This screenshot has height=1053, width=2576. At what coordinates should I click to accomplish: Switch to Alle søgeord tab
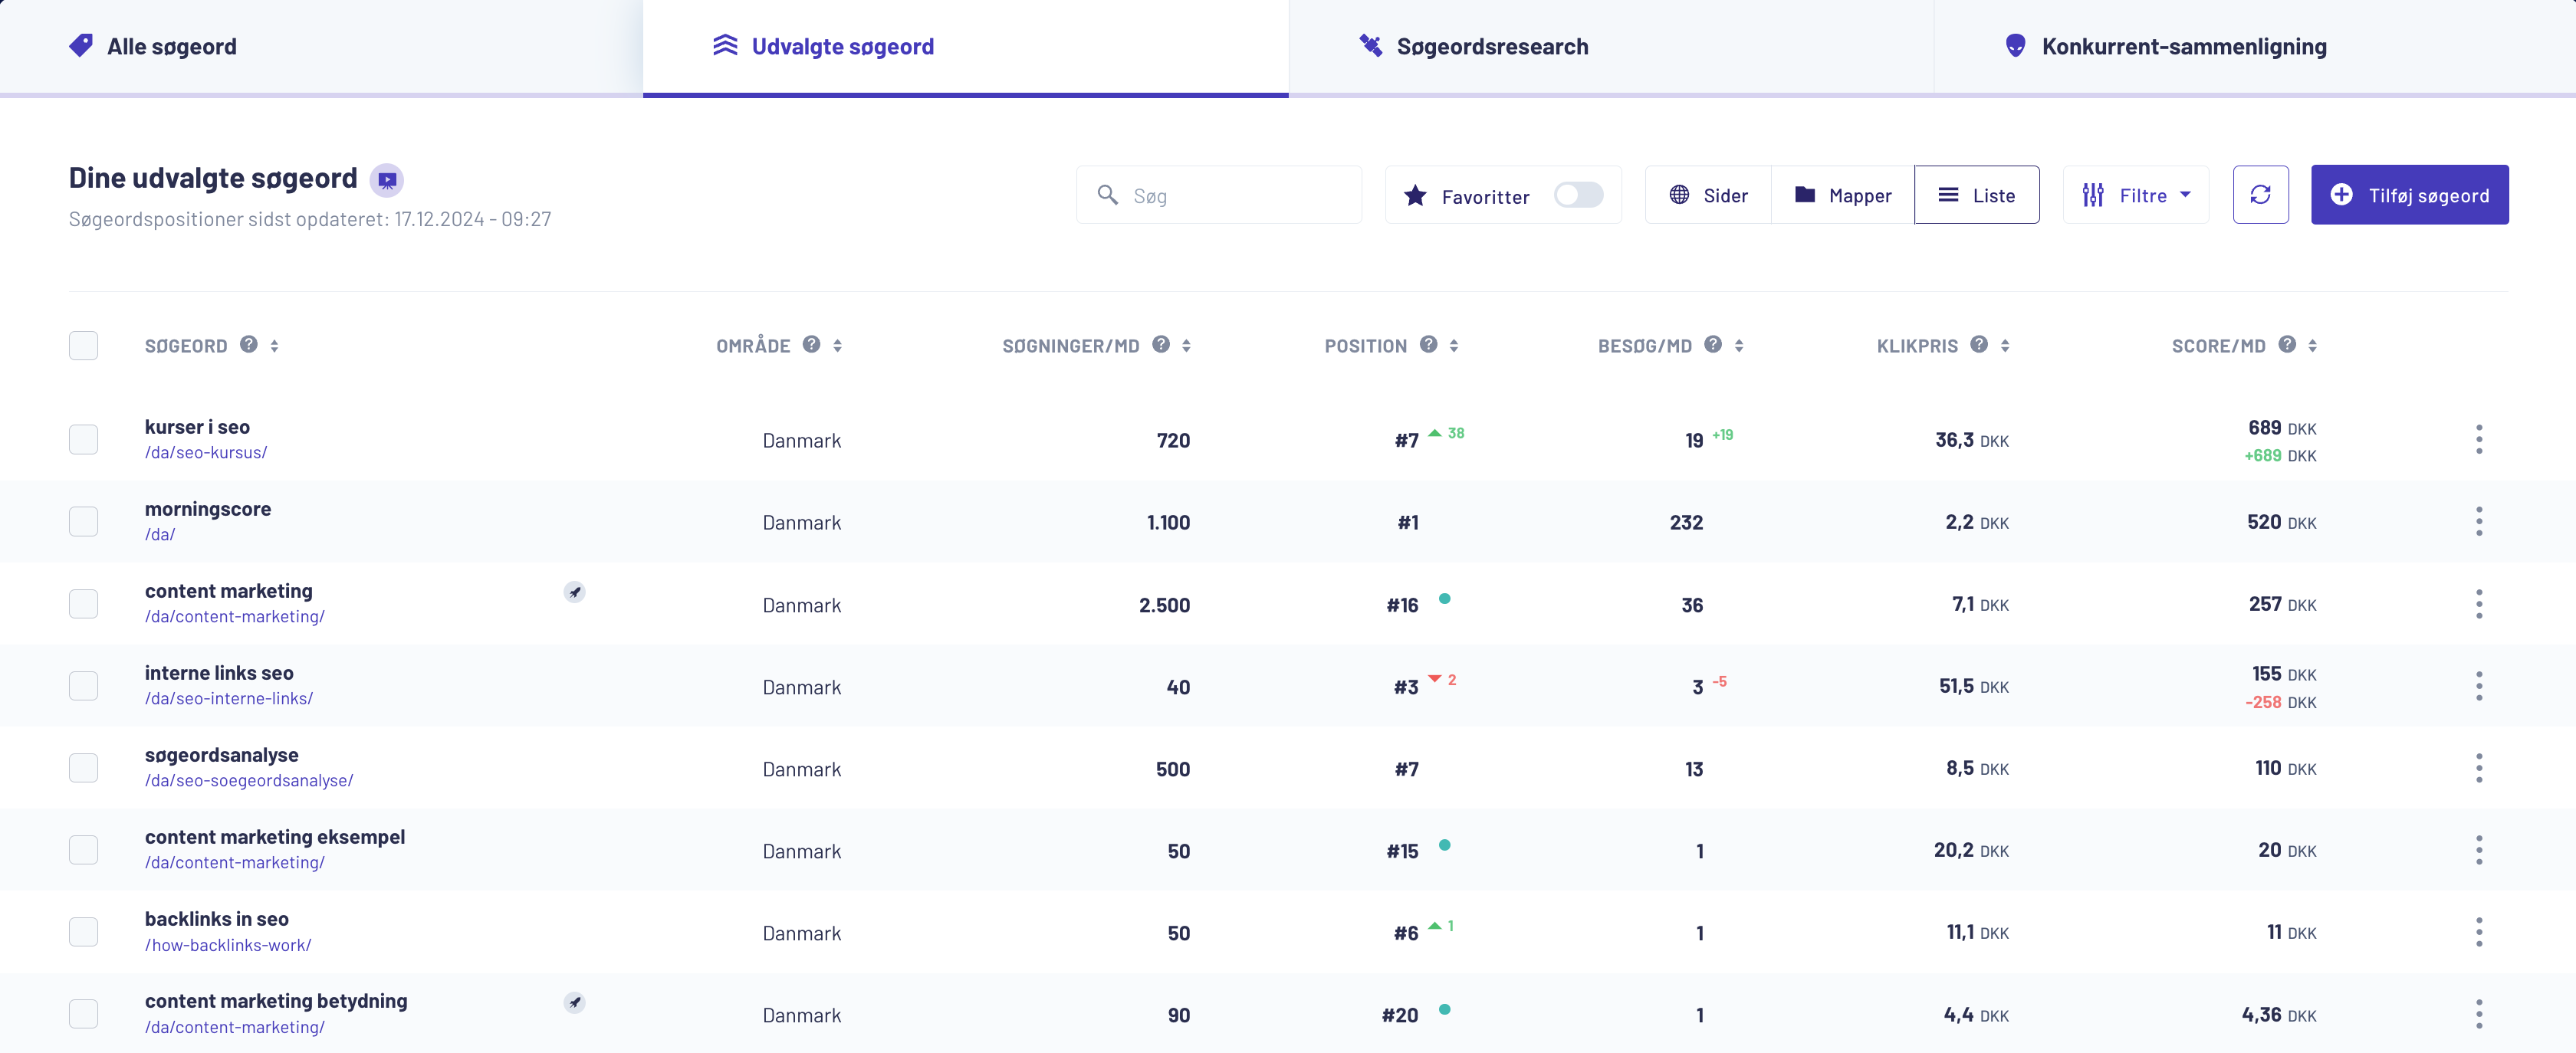tap(321, 47)
